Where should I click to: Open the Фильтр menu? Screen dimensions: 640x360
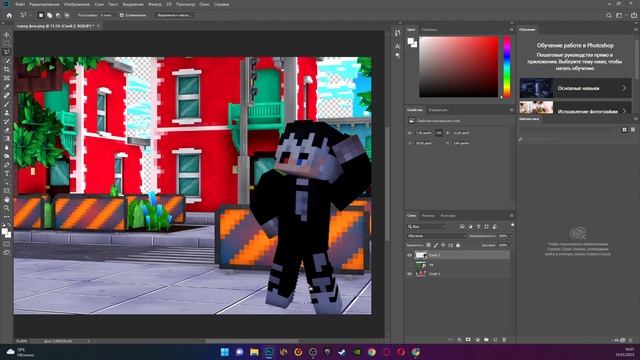155,4
